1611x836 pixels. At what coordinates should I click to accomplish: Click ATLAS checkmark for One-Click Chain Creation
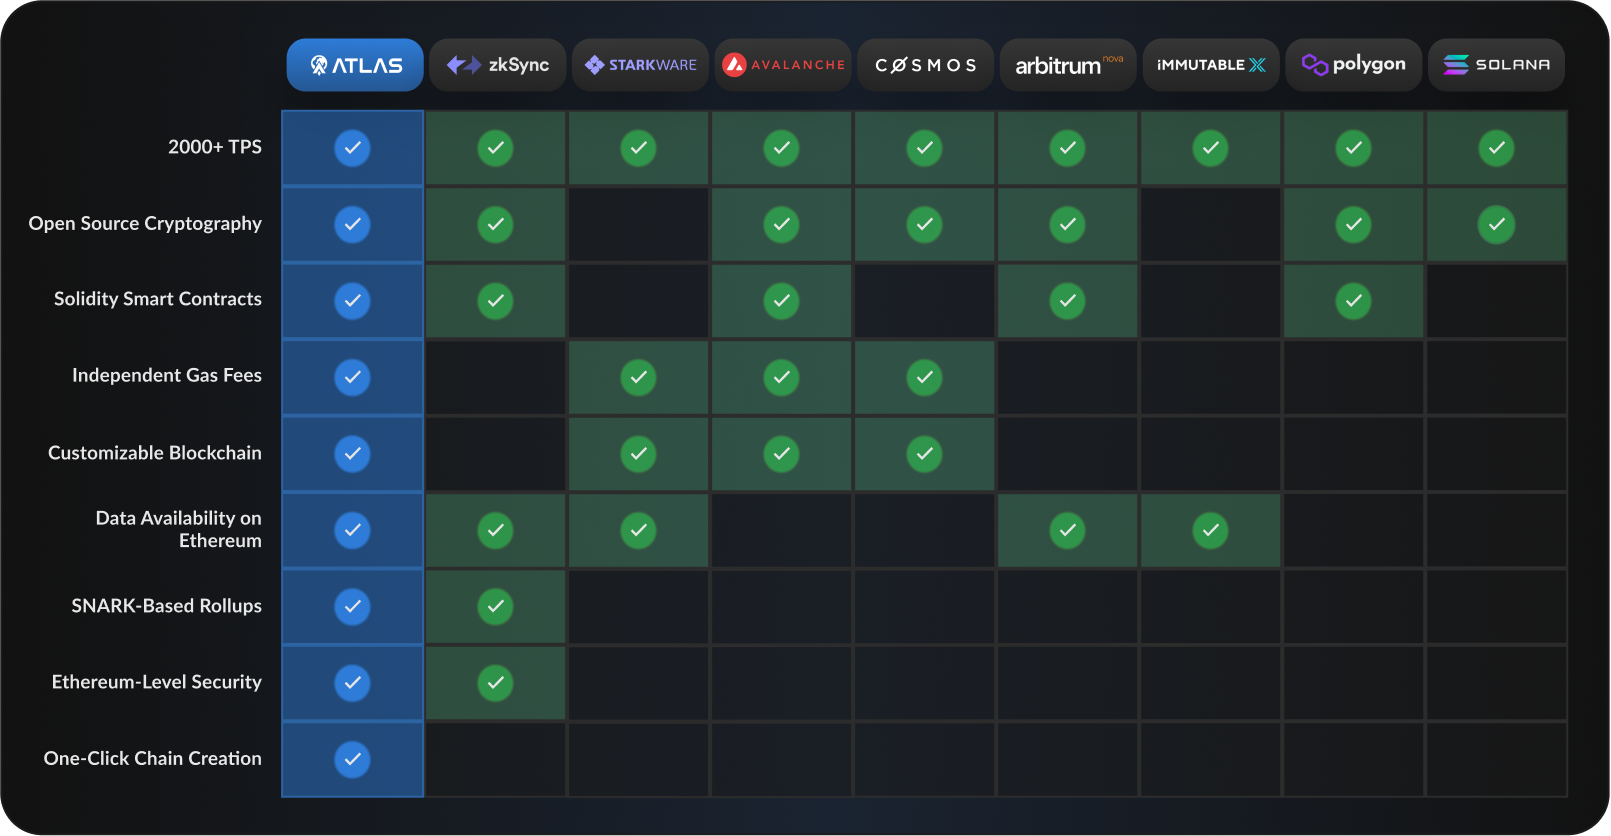[352, 759]
